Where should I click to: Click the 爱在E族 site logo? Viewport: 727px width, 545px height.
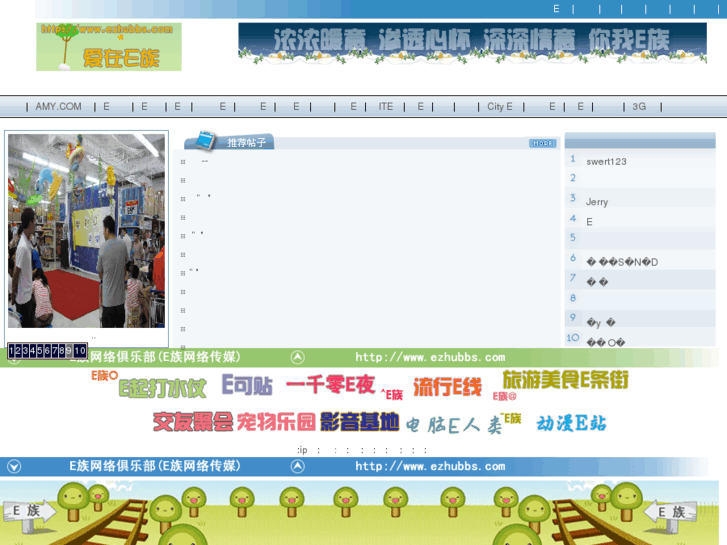coord(108,47)
